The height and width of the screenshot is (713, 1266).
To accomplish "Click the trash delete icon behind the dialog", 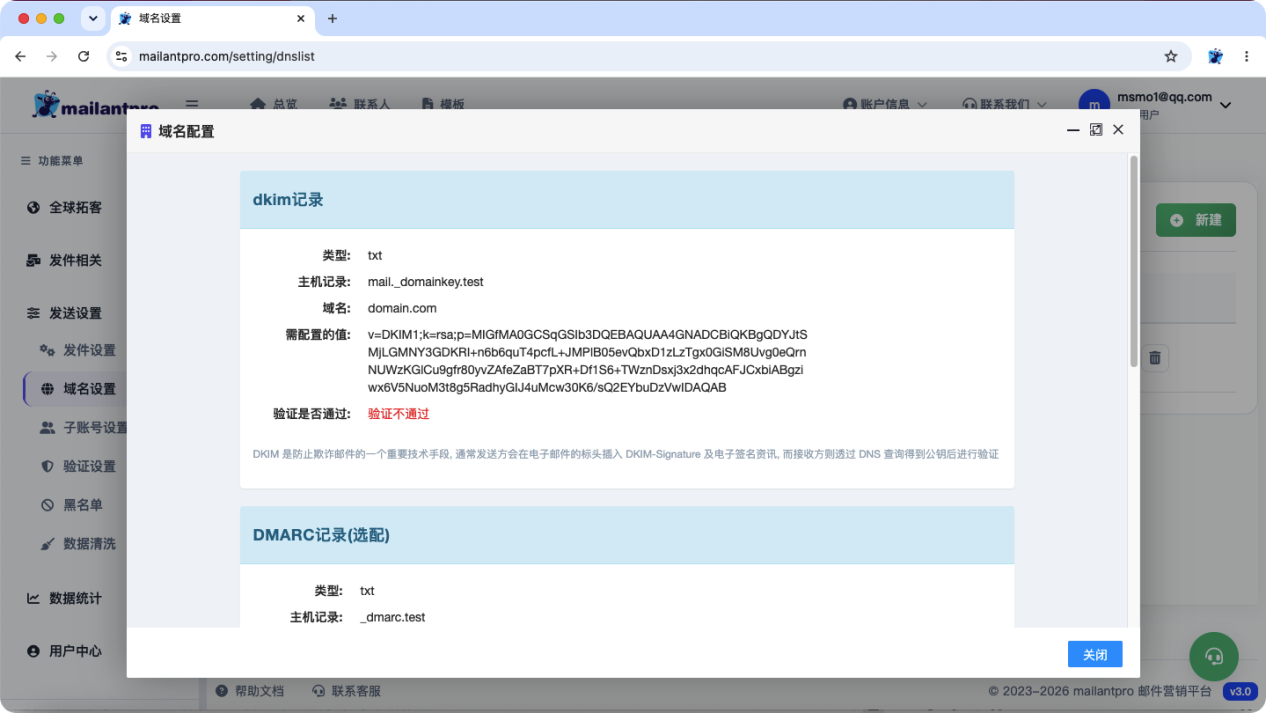I will 1155,358.
